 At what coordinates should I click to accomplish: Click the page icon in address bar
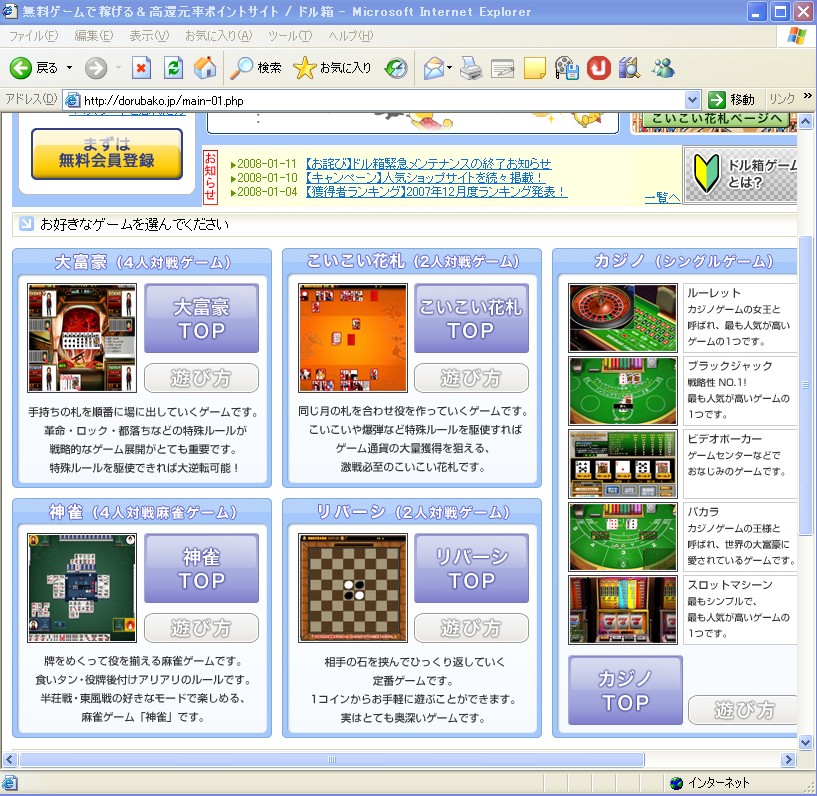(x=72, y=100)
